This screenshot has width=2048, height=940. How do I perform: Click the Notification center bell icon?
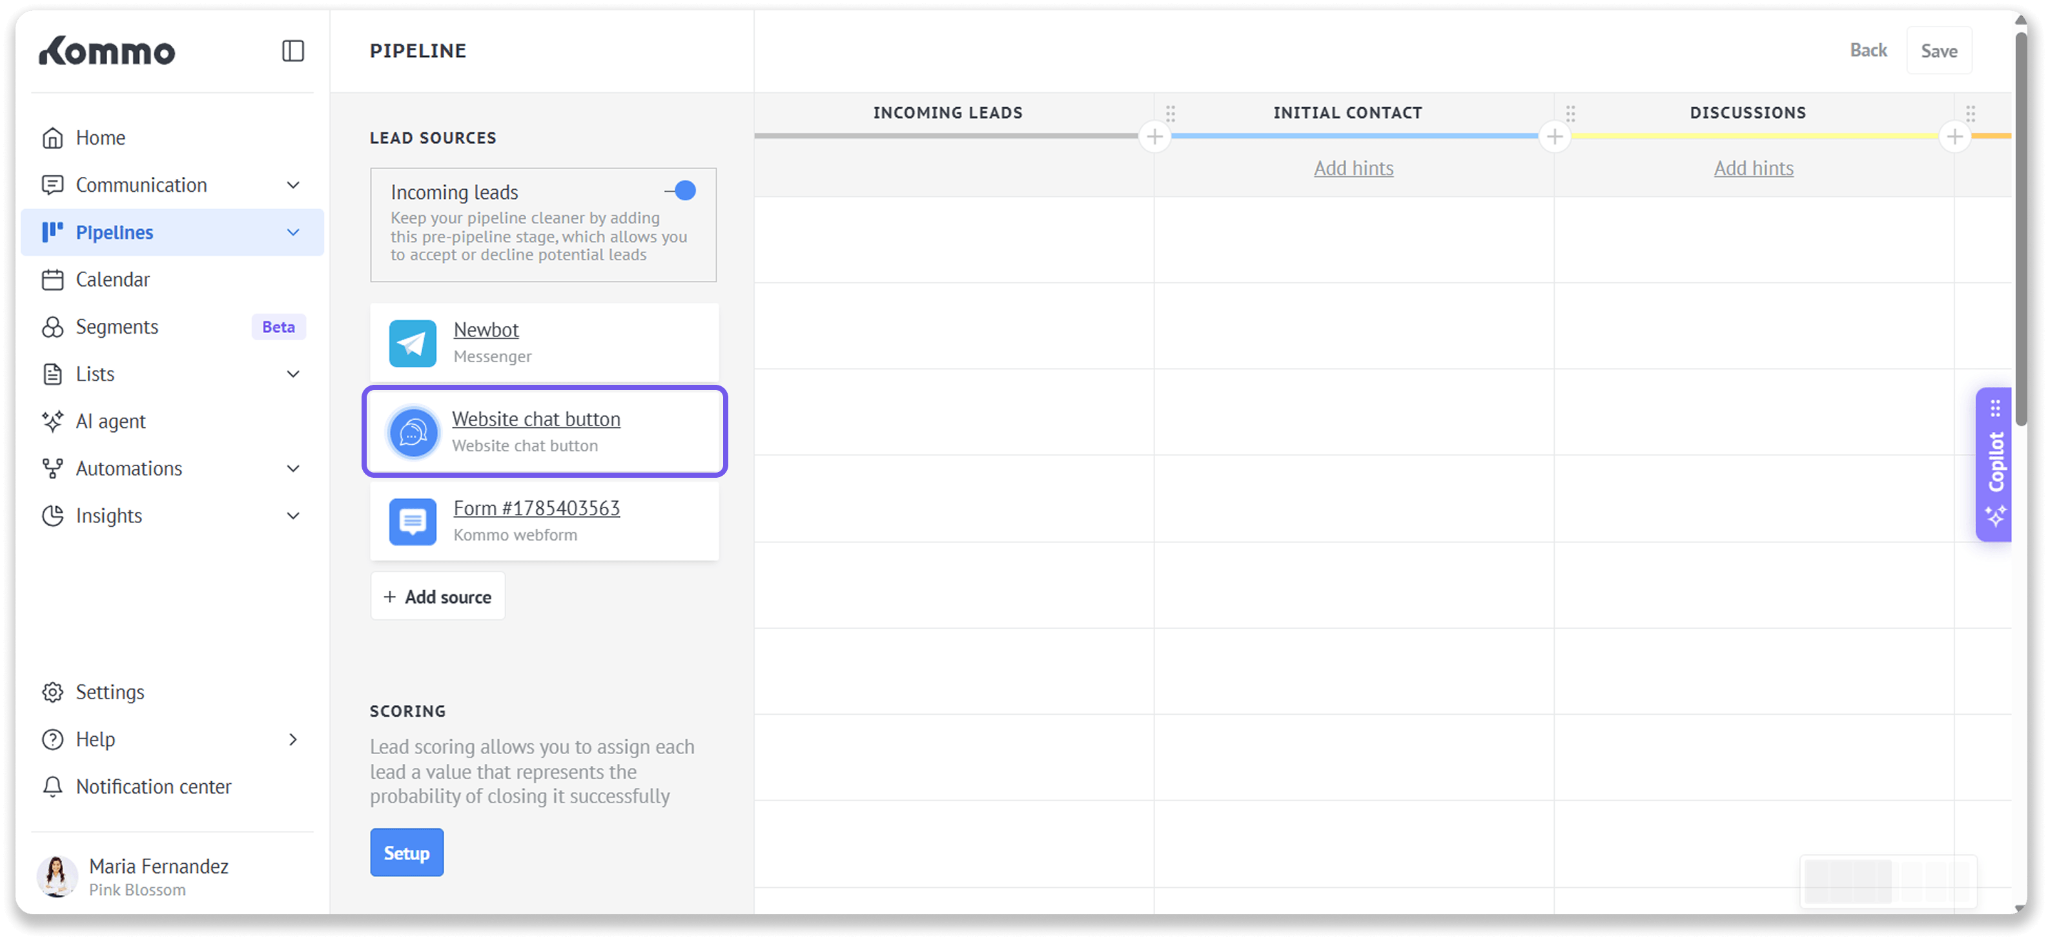[x=53, y=787]
